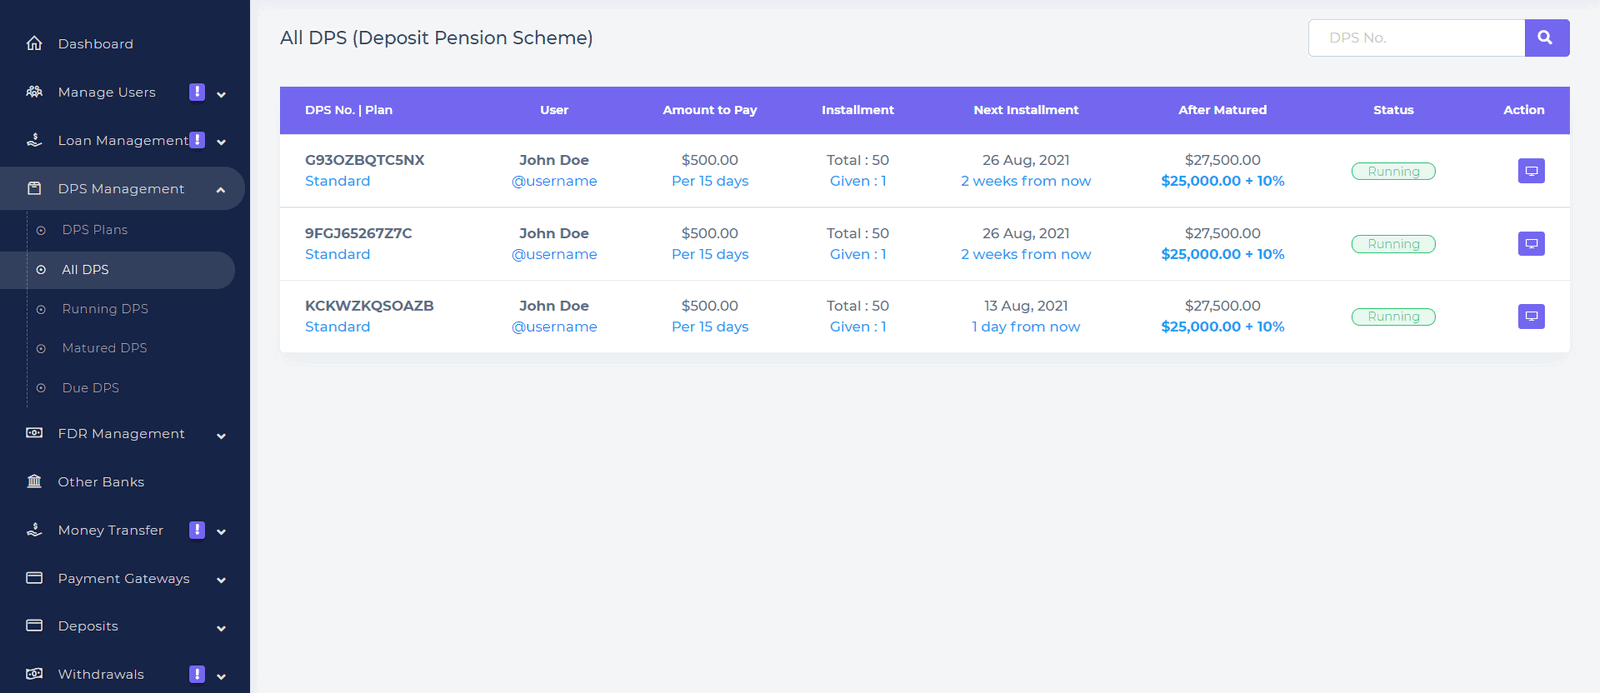Image resolution: width=1600 pixels, height=693 pixels.
Task: Click the search magnifier button
Action: pyautogui.click(x=1547, y=38)
